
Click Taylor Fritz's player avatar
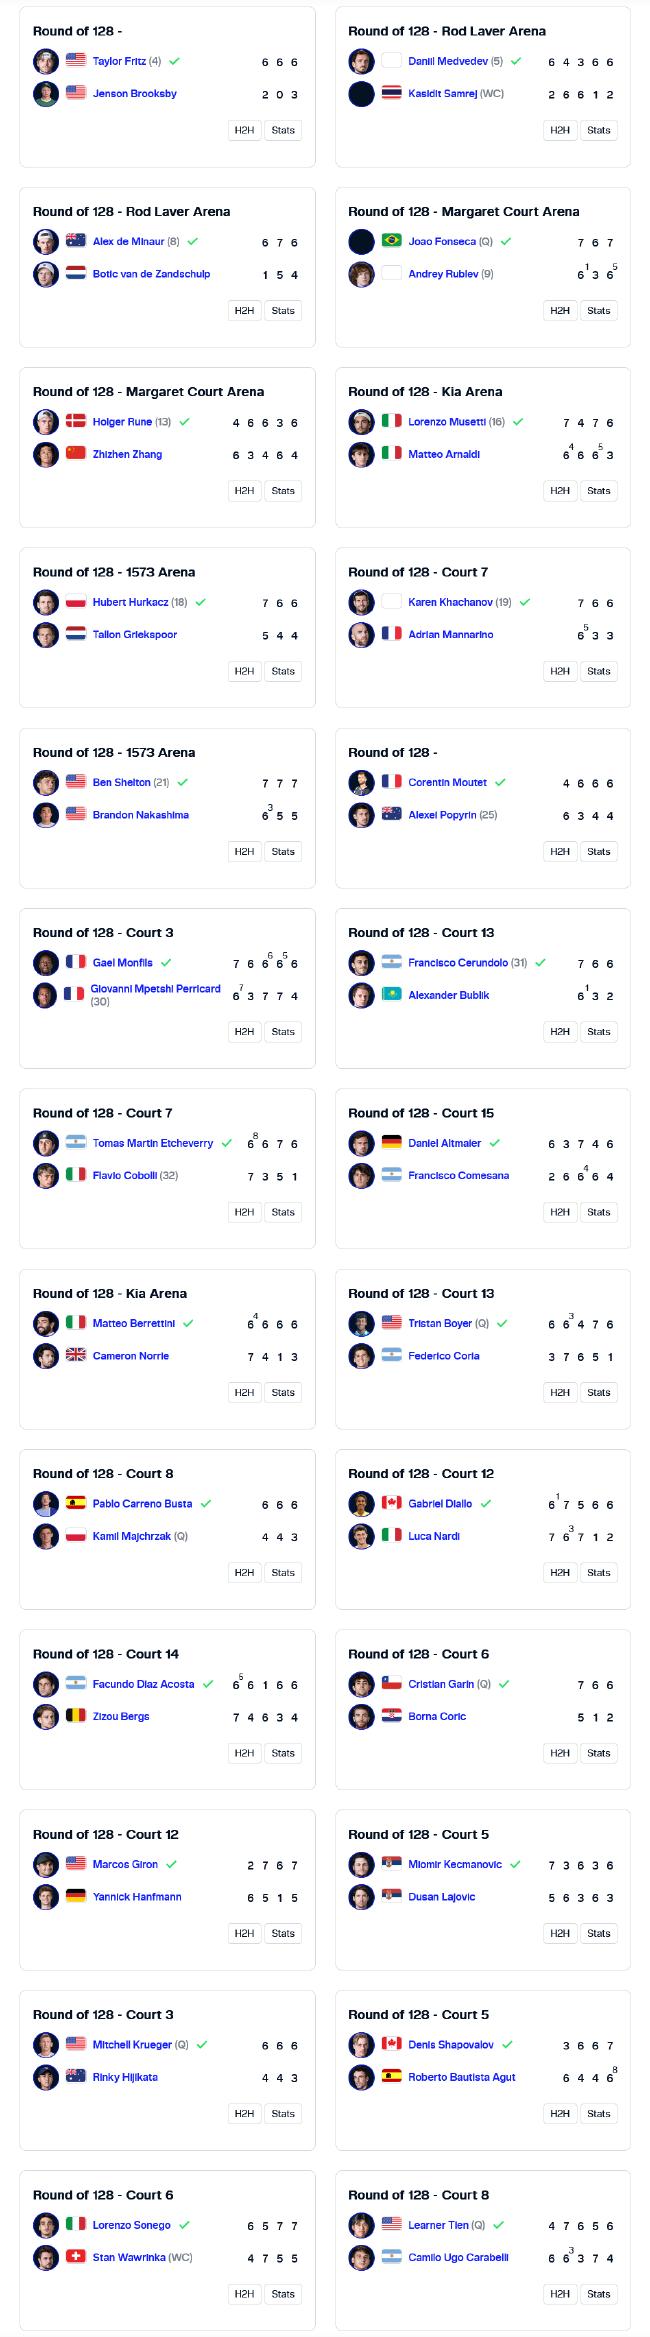tap(46, 62)
